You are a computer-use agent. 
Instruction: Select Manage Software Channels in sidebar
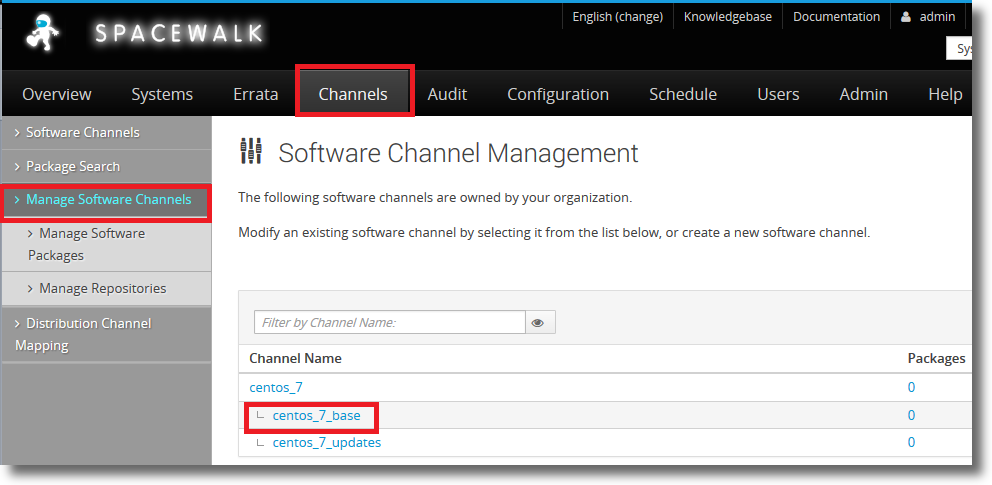[x=107, y=200]
